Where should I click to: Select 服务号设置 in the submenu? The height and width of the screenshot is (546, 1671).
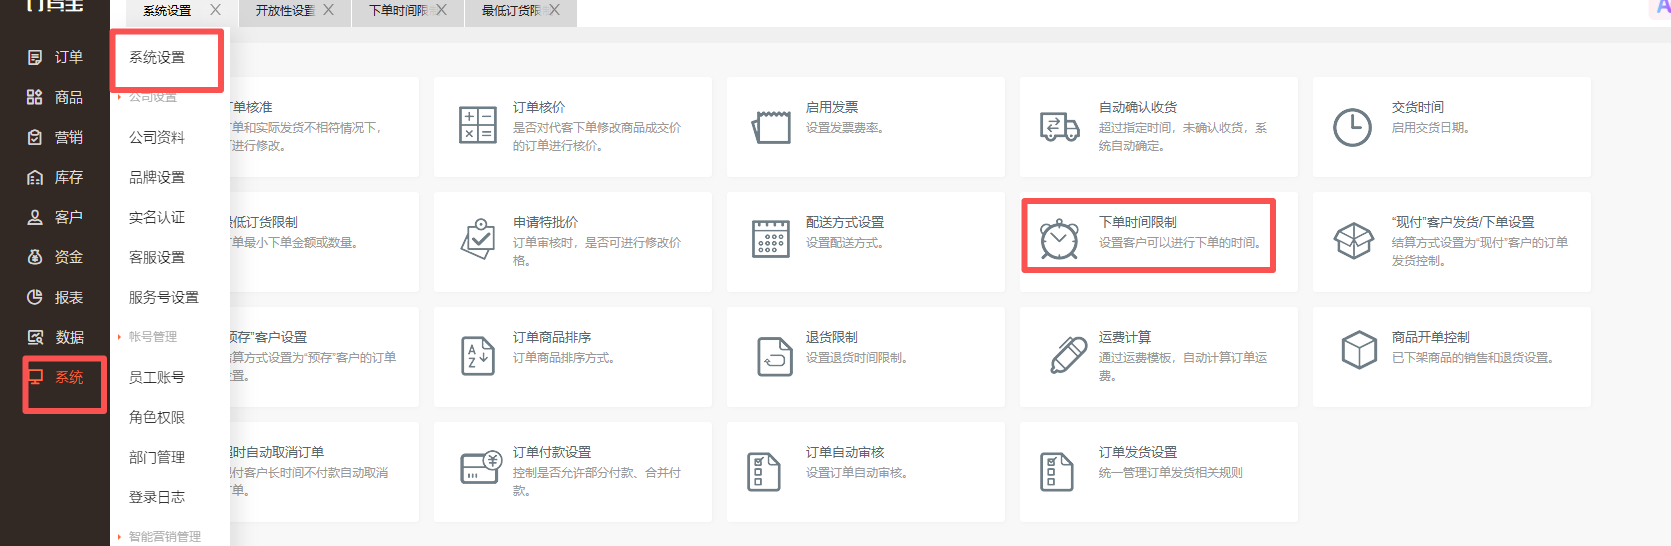click(x=164, y=297)
